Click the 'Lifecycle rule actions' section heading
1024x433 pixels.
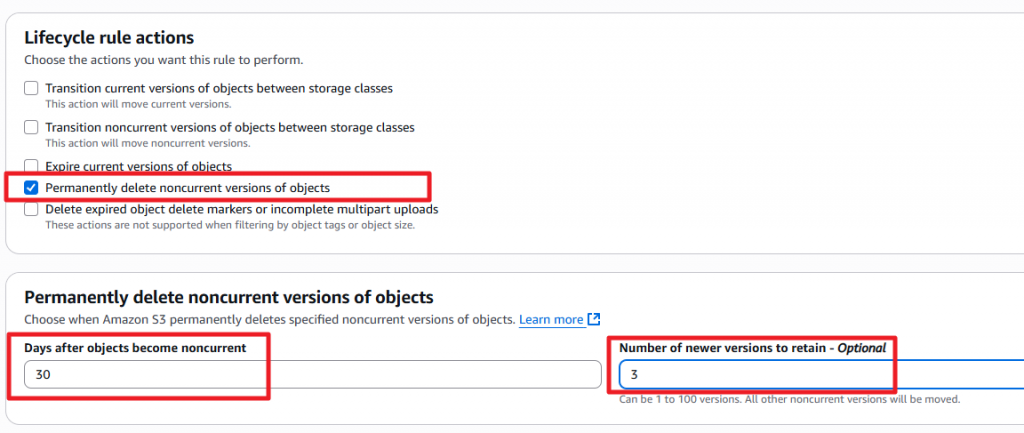[109, 38]
